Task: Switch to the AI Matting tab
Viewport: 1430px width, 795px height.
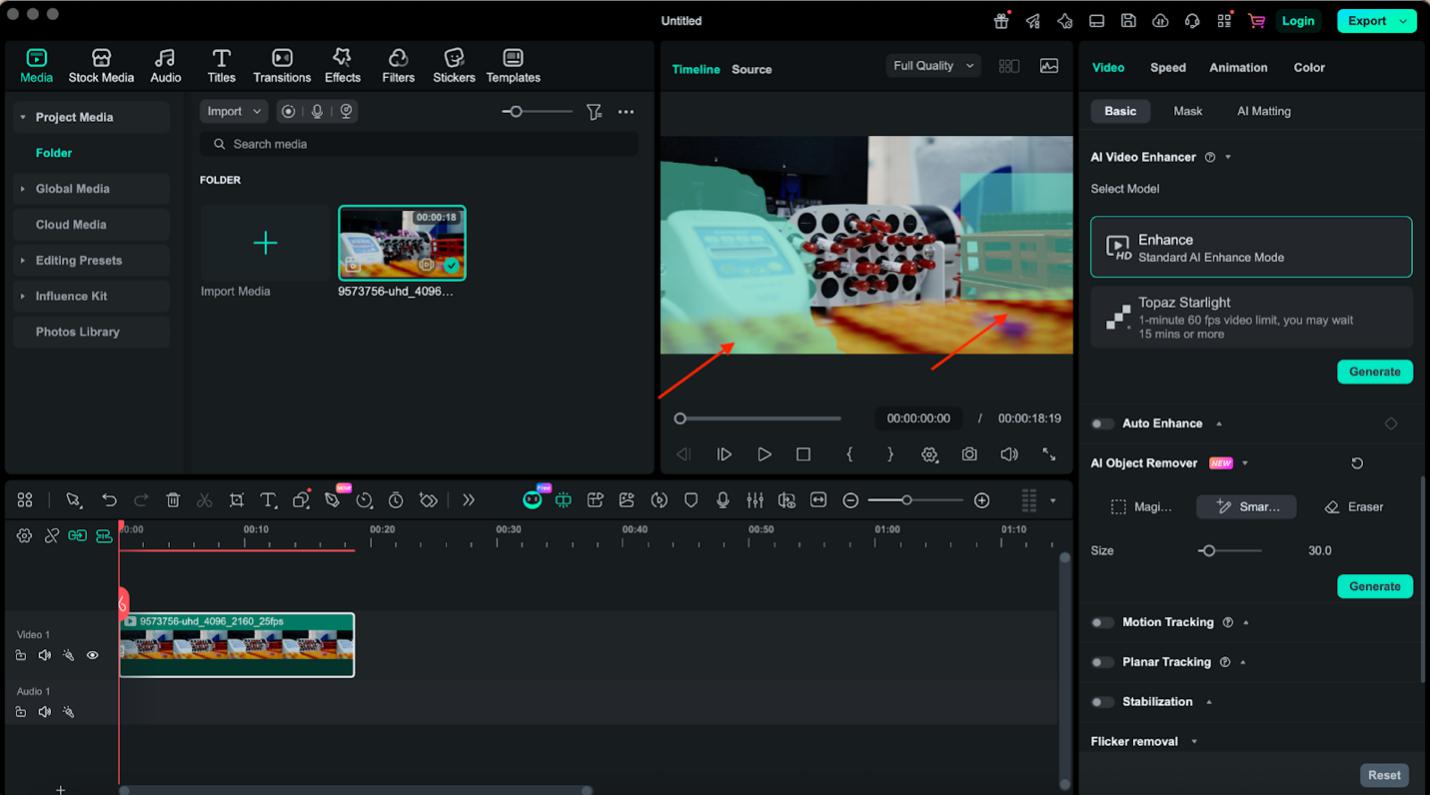Action: click(x=1263, y=111)
